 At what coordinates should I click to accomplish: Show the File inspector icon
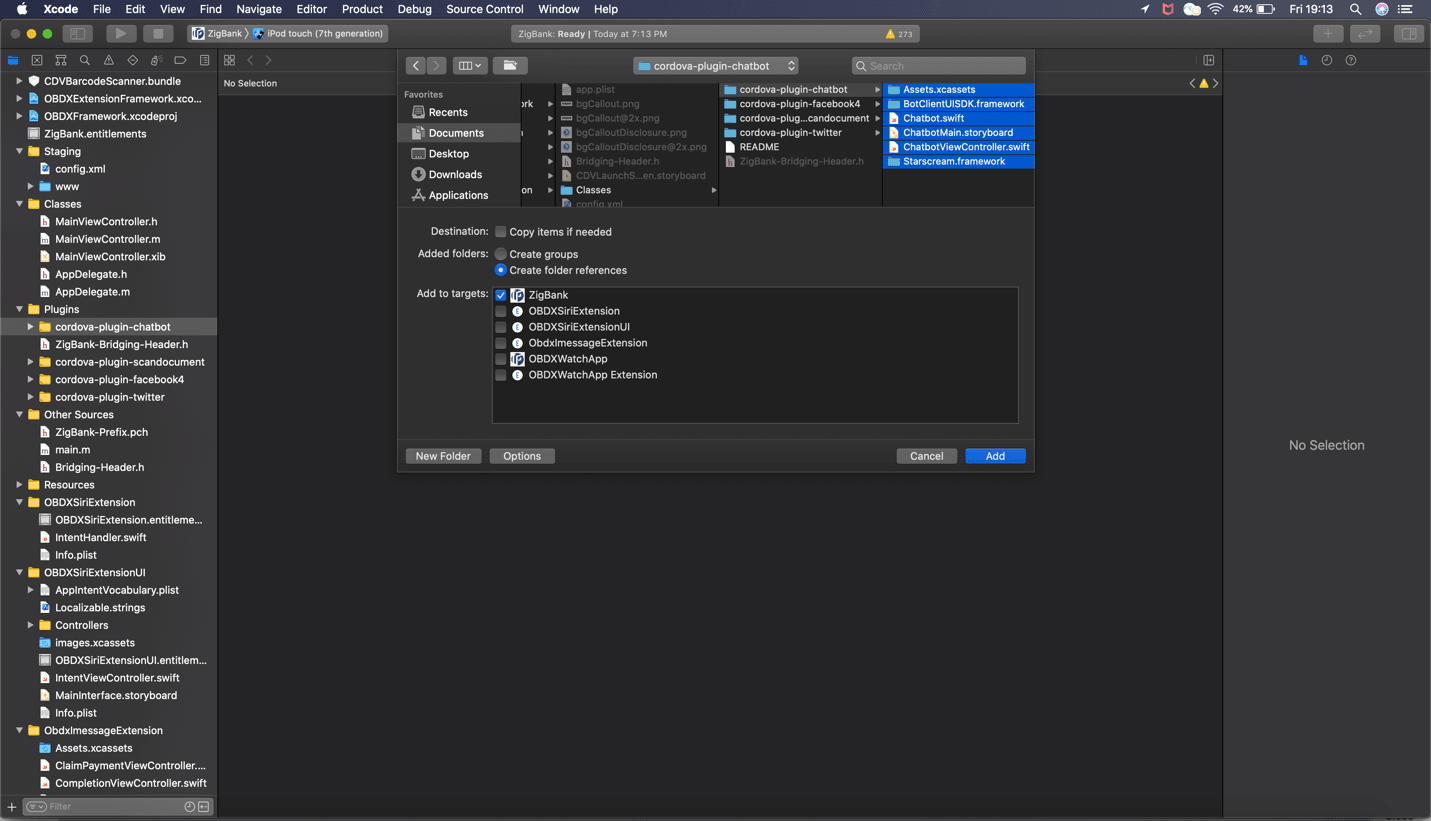(1303, 60)
